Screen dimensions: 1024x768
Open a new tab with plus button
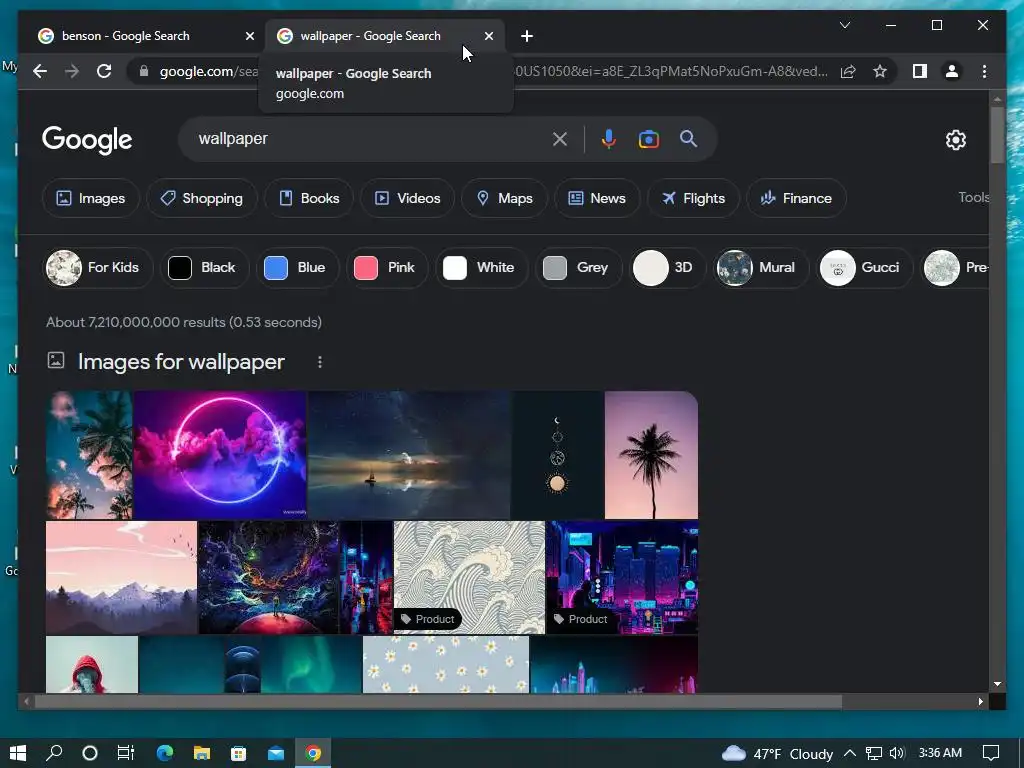tap(527, 36)
